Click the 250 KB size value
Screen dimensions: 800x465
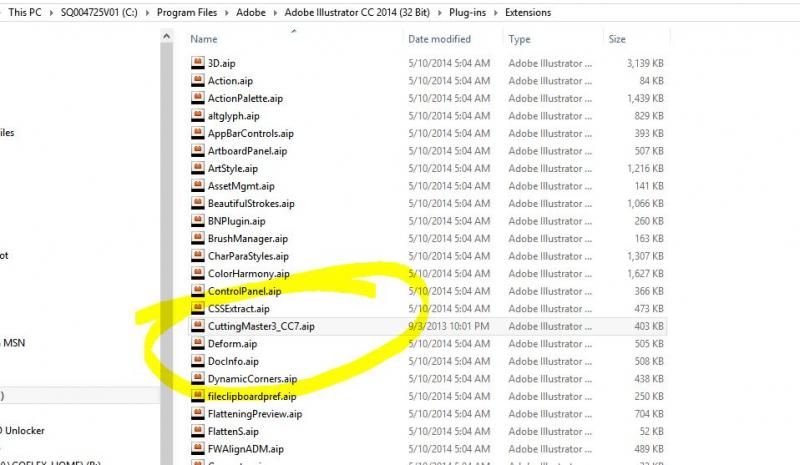(x=648, y=396)
